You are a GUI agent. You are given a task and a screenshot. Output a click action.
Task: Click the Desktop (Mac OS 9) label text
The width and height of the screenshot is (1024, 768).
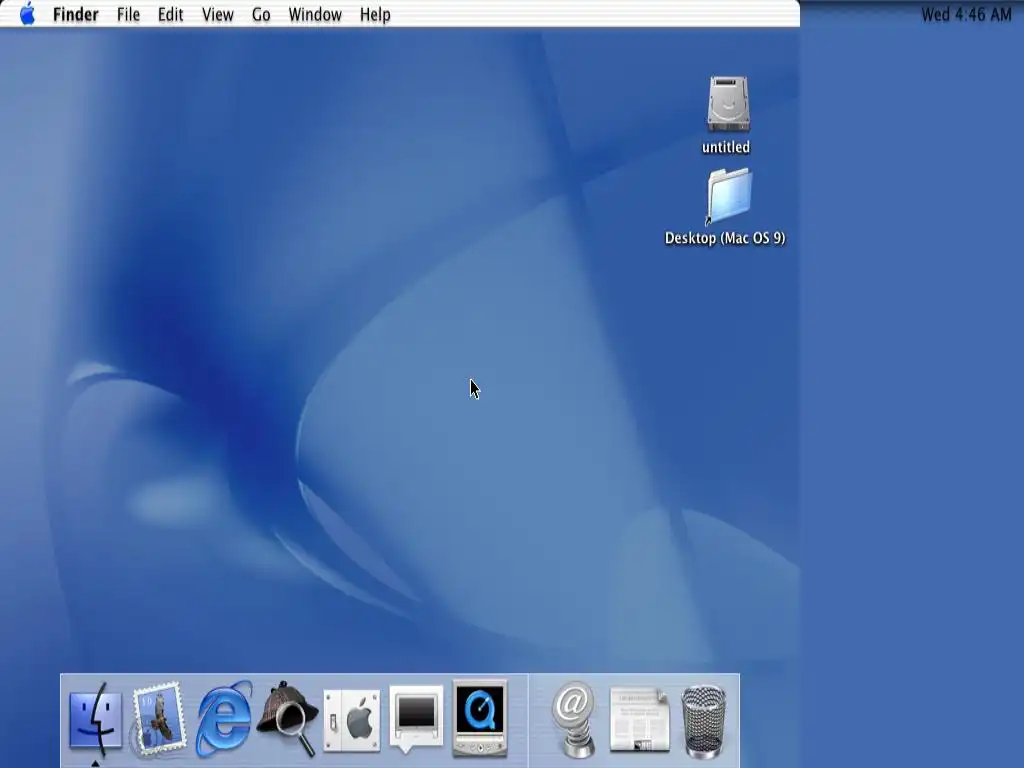[x=725, y=238]
